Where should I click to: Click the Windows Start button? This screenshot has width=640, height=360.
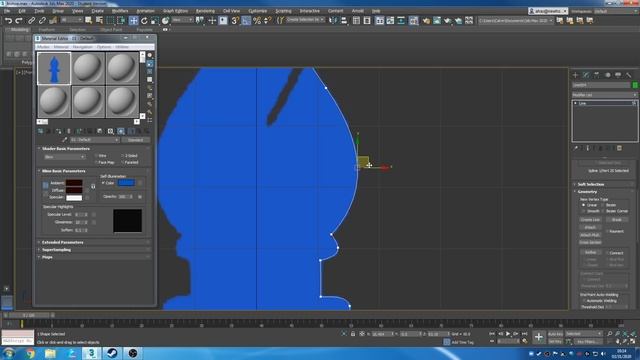pyautogui.click(x=9, y=353)
